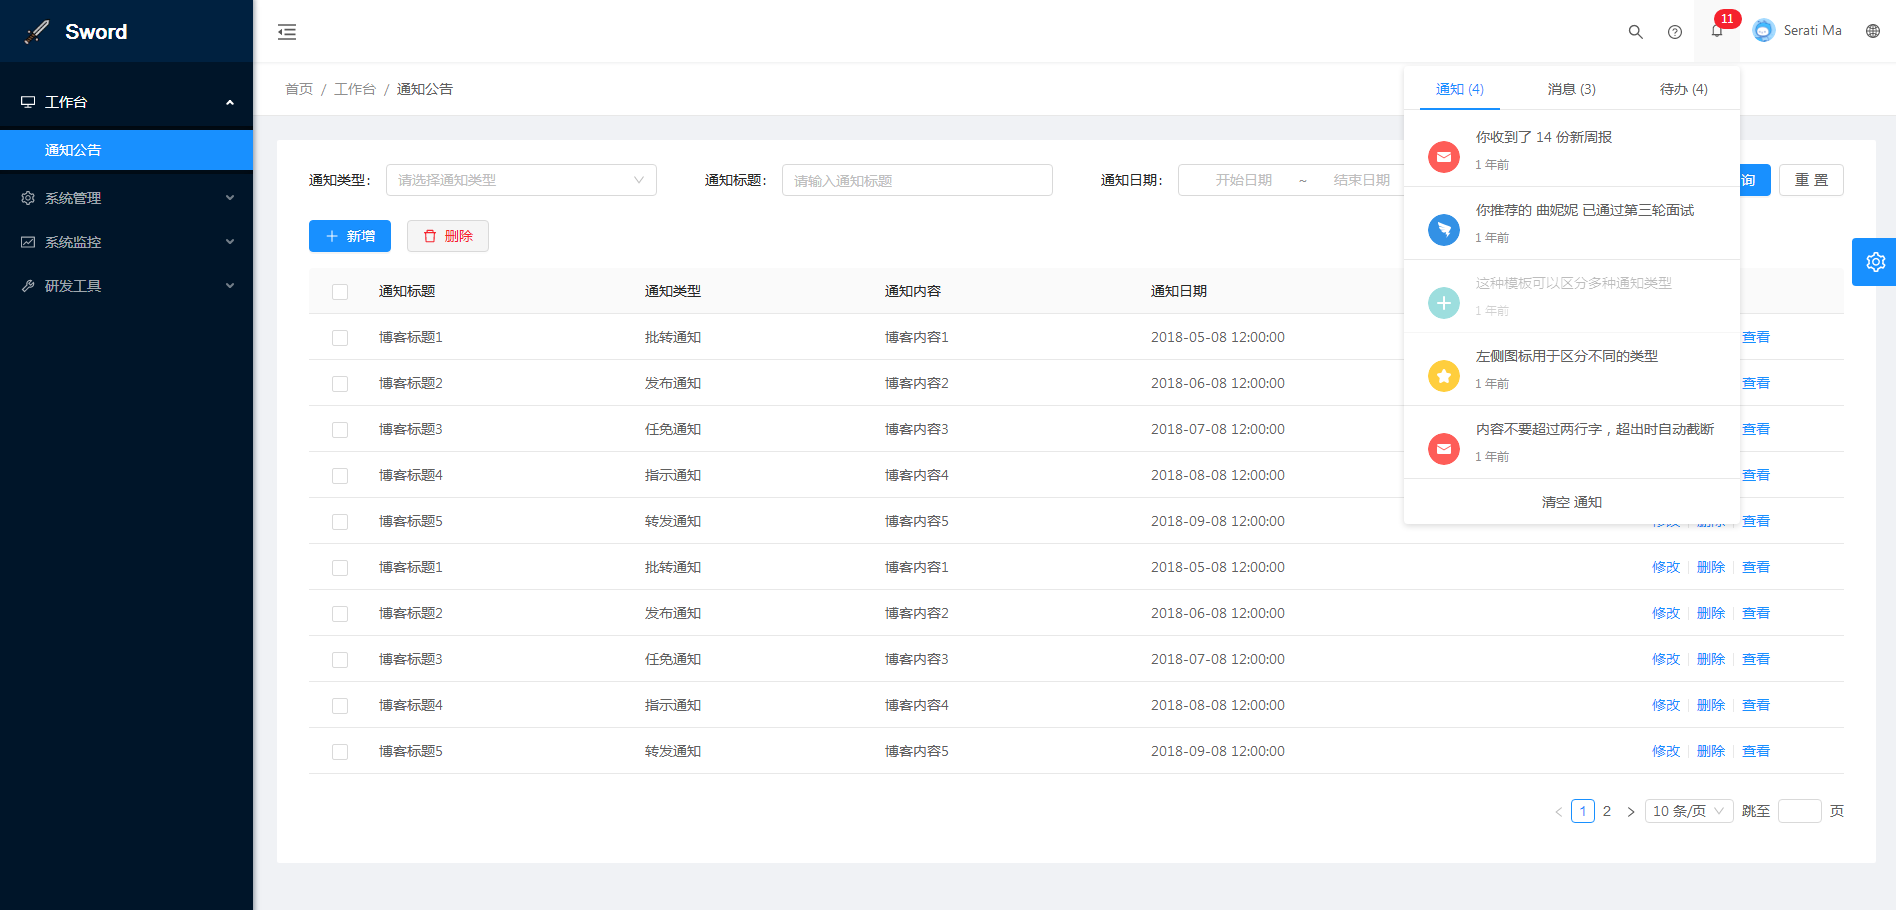1896x910 pixels.
Task: Collapse the sidebar with the menu fold icon
Action: point(287,32)
